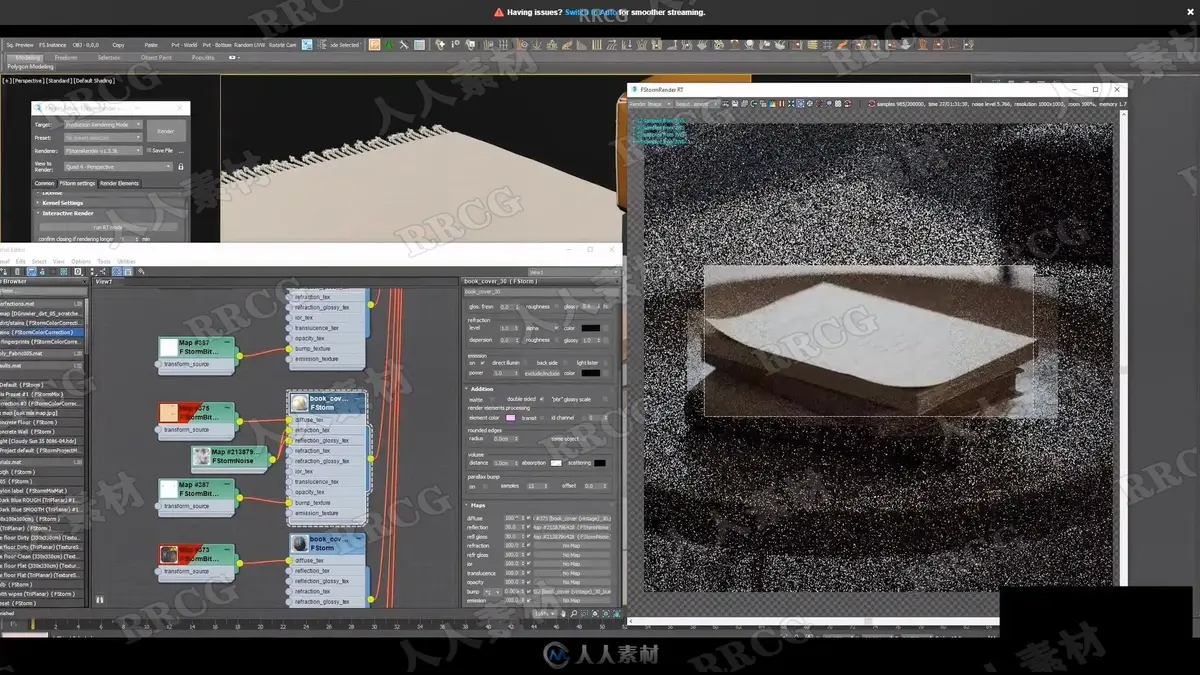The height and width of the screenshot is (675, 1200).
Task: Switch to the Render Elements tab
Action: pos(119,183)
